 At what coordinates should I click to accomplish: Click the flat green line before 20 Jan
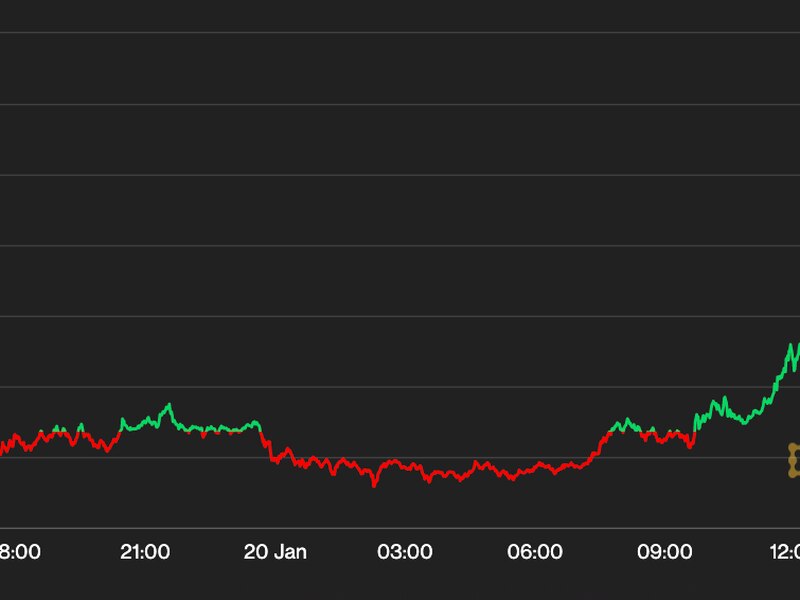point(225,429)
